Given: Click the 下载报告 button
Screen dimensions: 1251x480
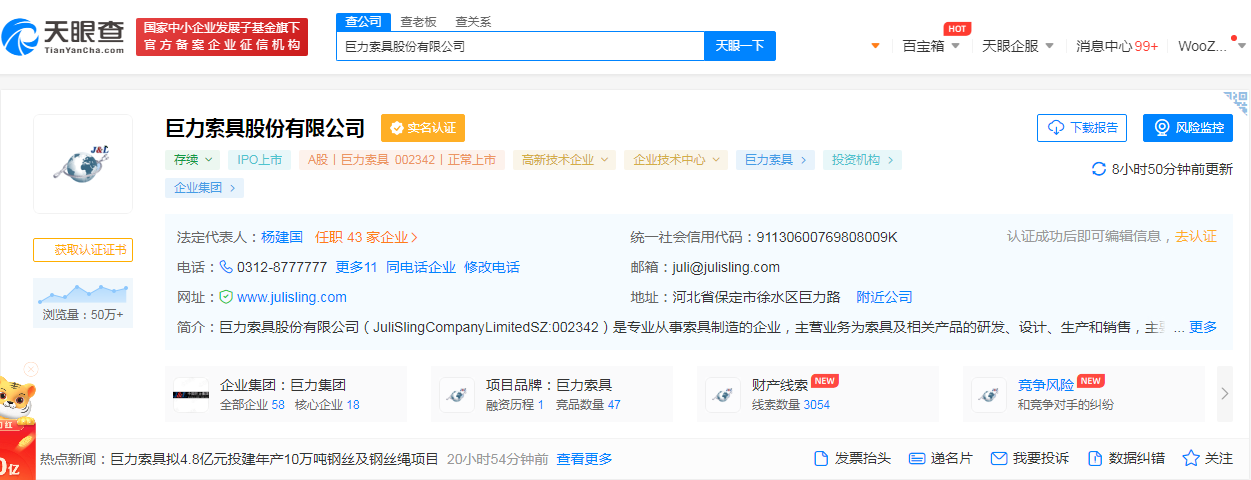Looking at the screenshot, I should point(1082,128).
